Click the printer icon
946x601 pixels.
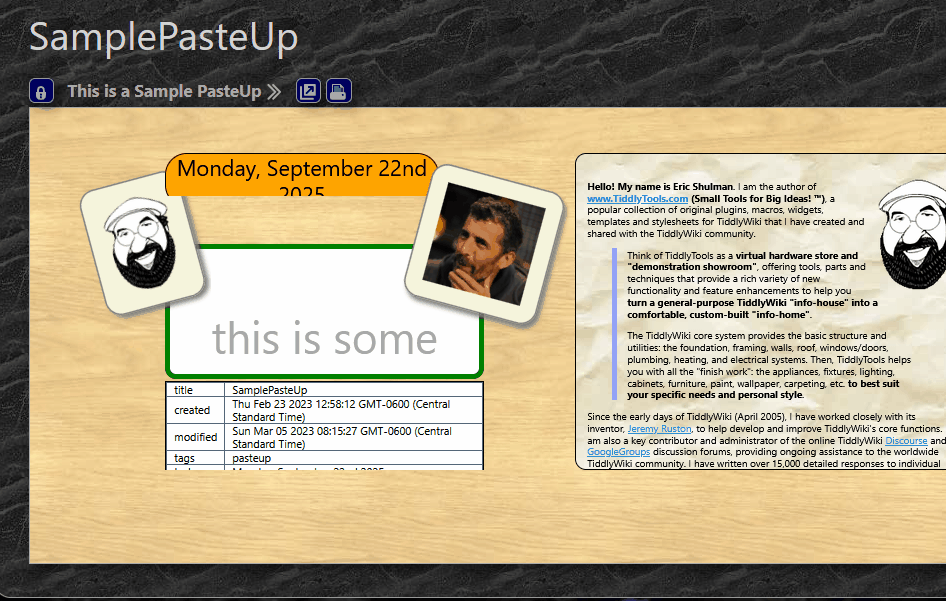pyautogui.click(x=339, y=92)
